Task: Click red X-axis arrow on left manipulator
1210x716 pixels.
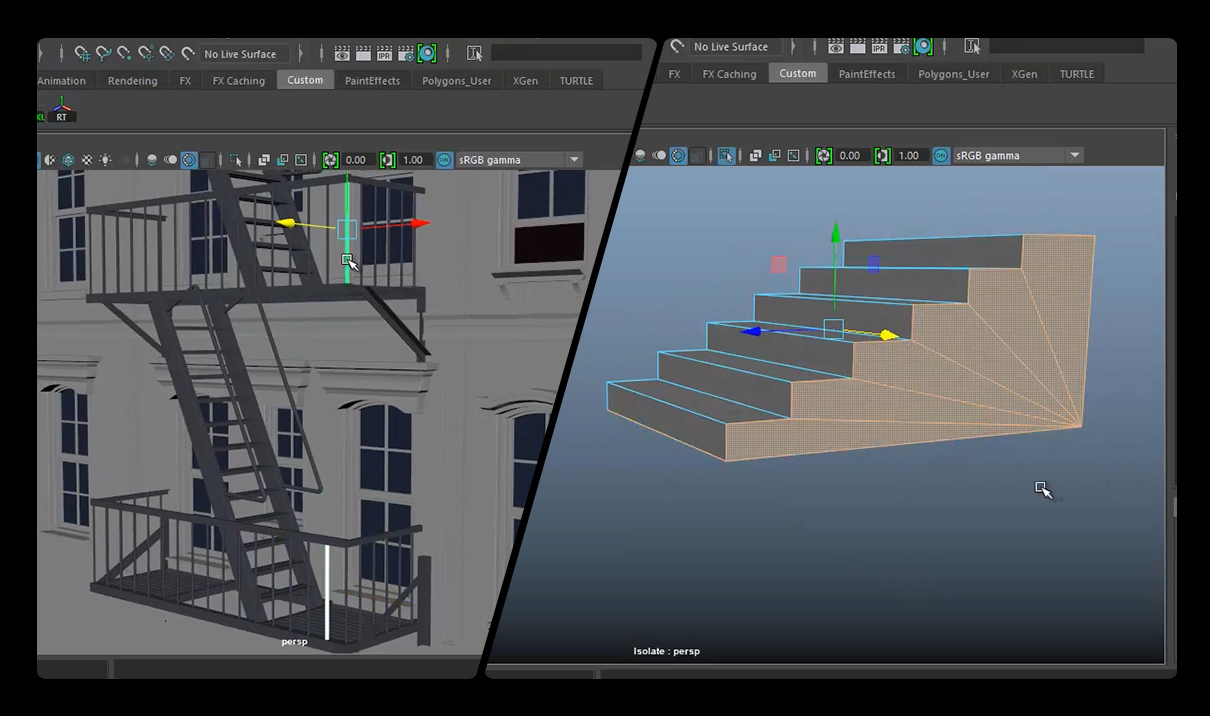Action: [x=421, y=224]
